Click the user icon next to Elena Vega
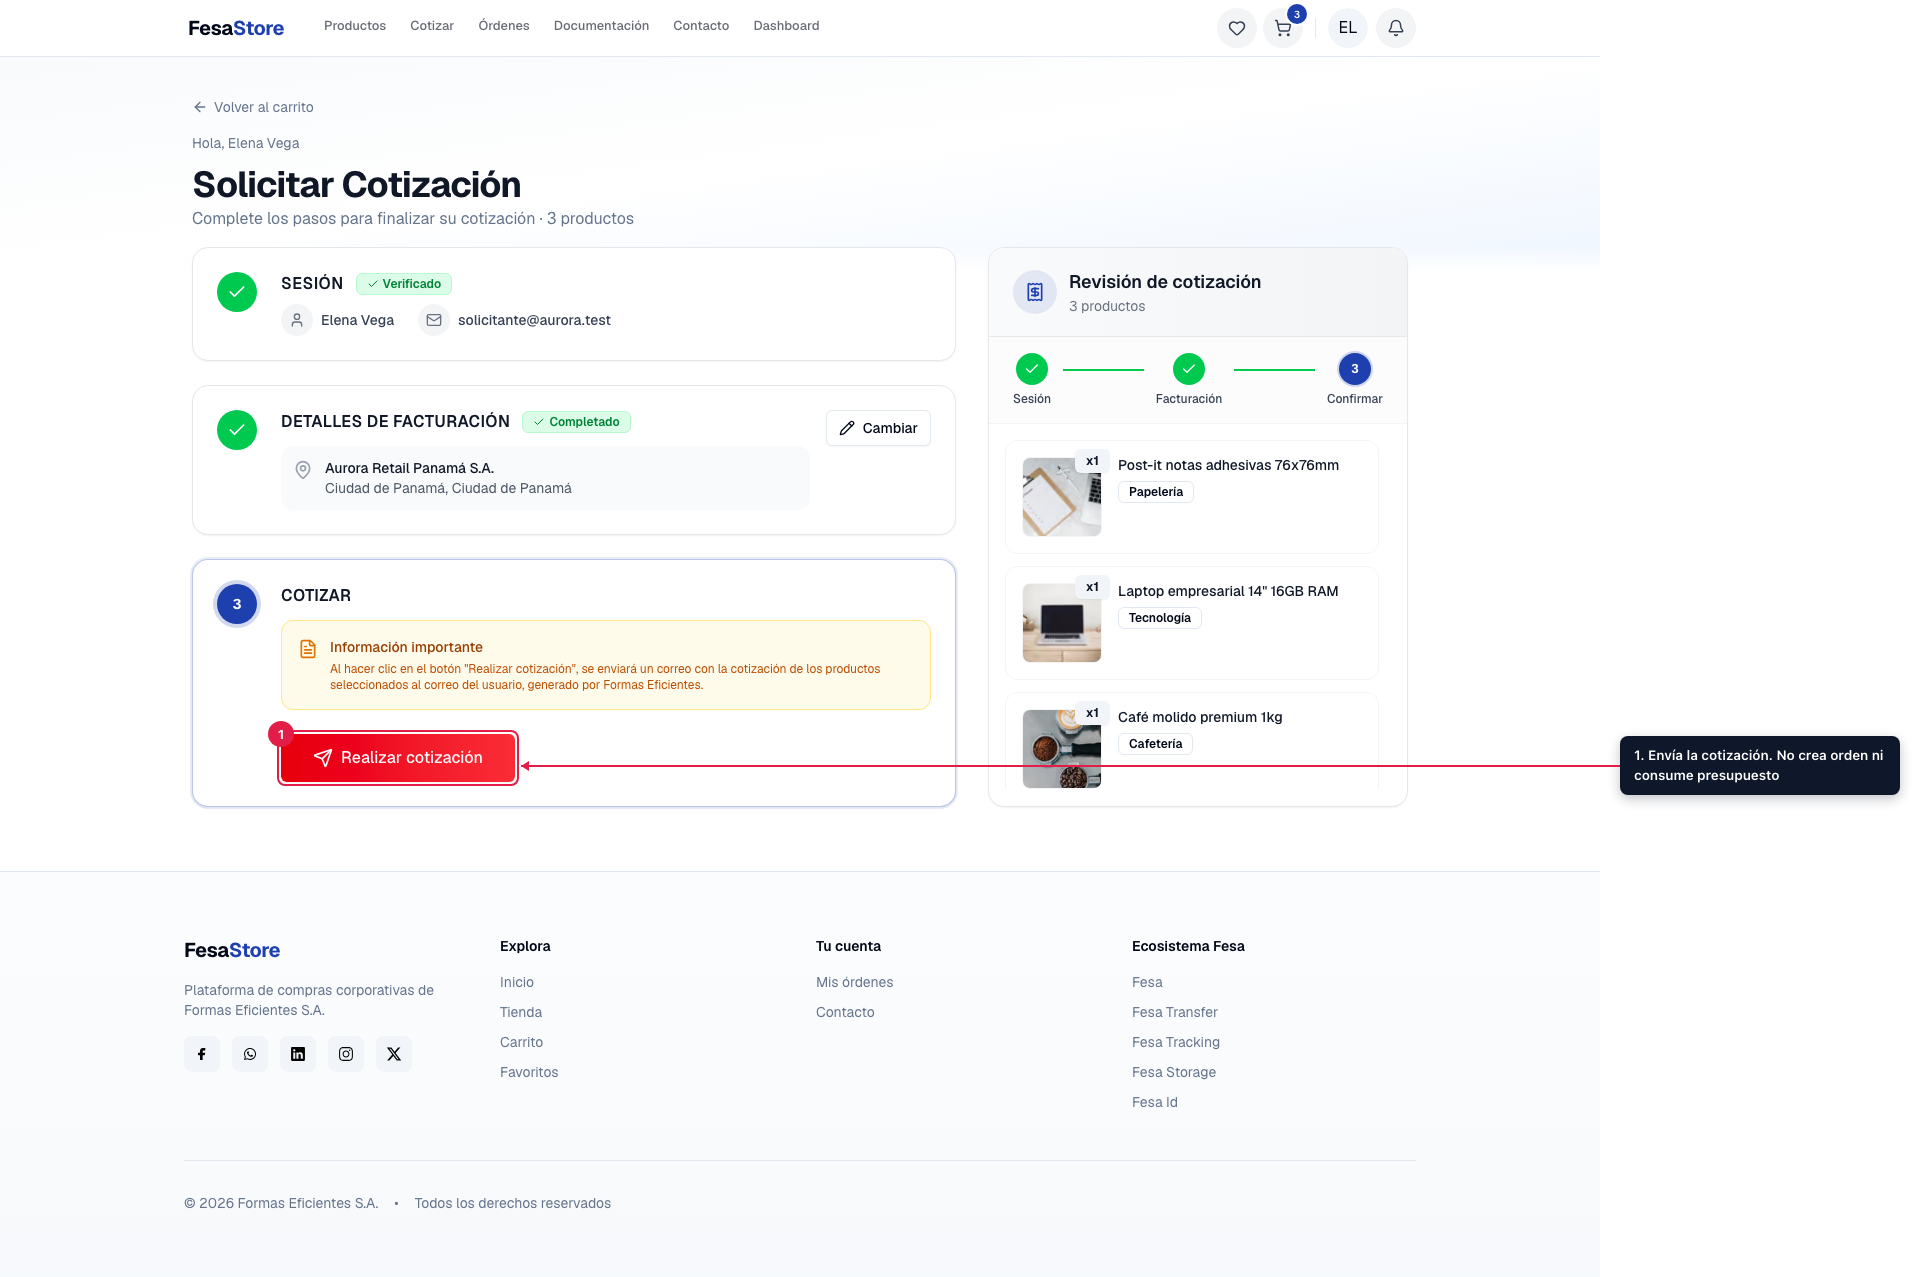1920x1277 pixels. pos(297,320)
